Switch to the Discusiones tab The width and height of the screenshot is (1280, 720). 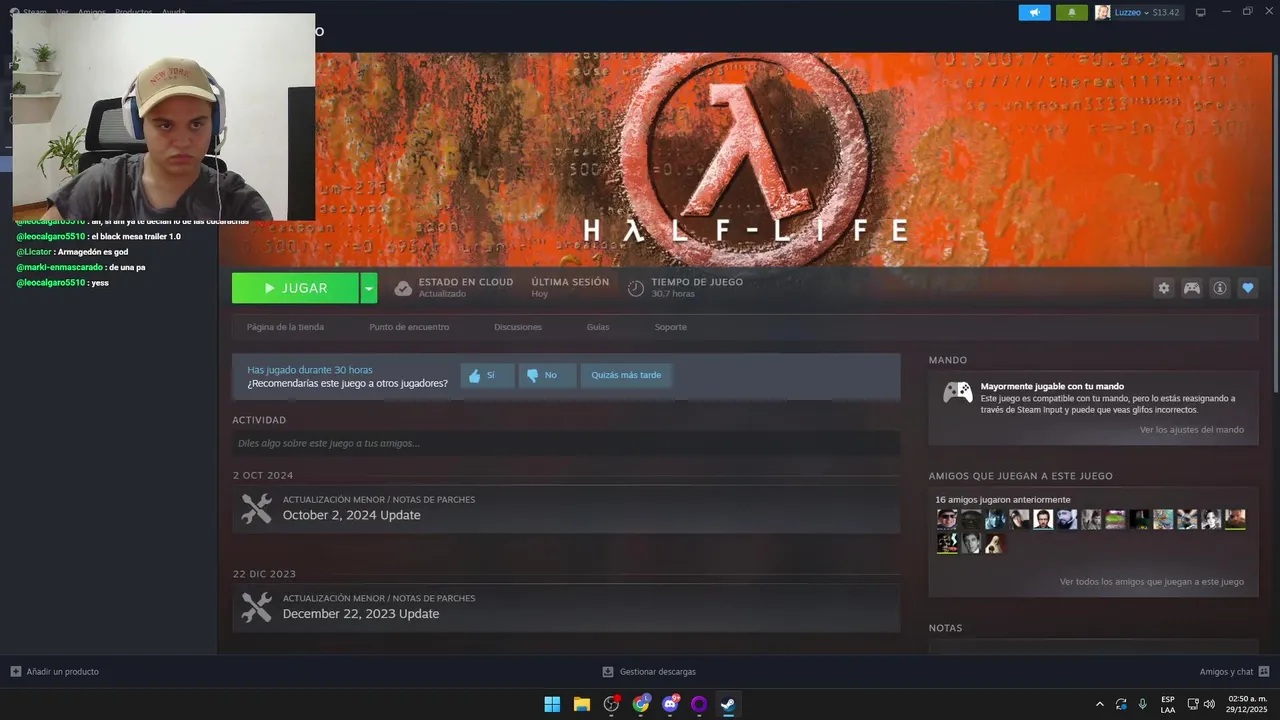point(518,327)
